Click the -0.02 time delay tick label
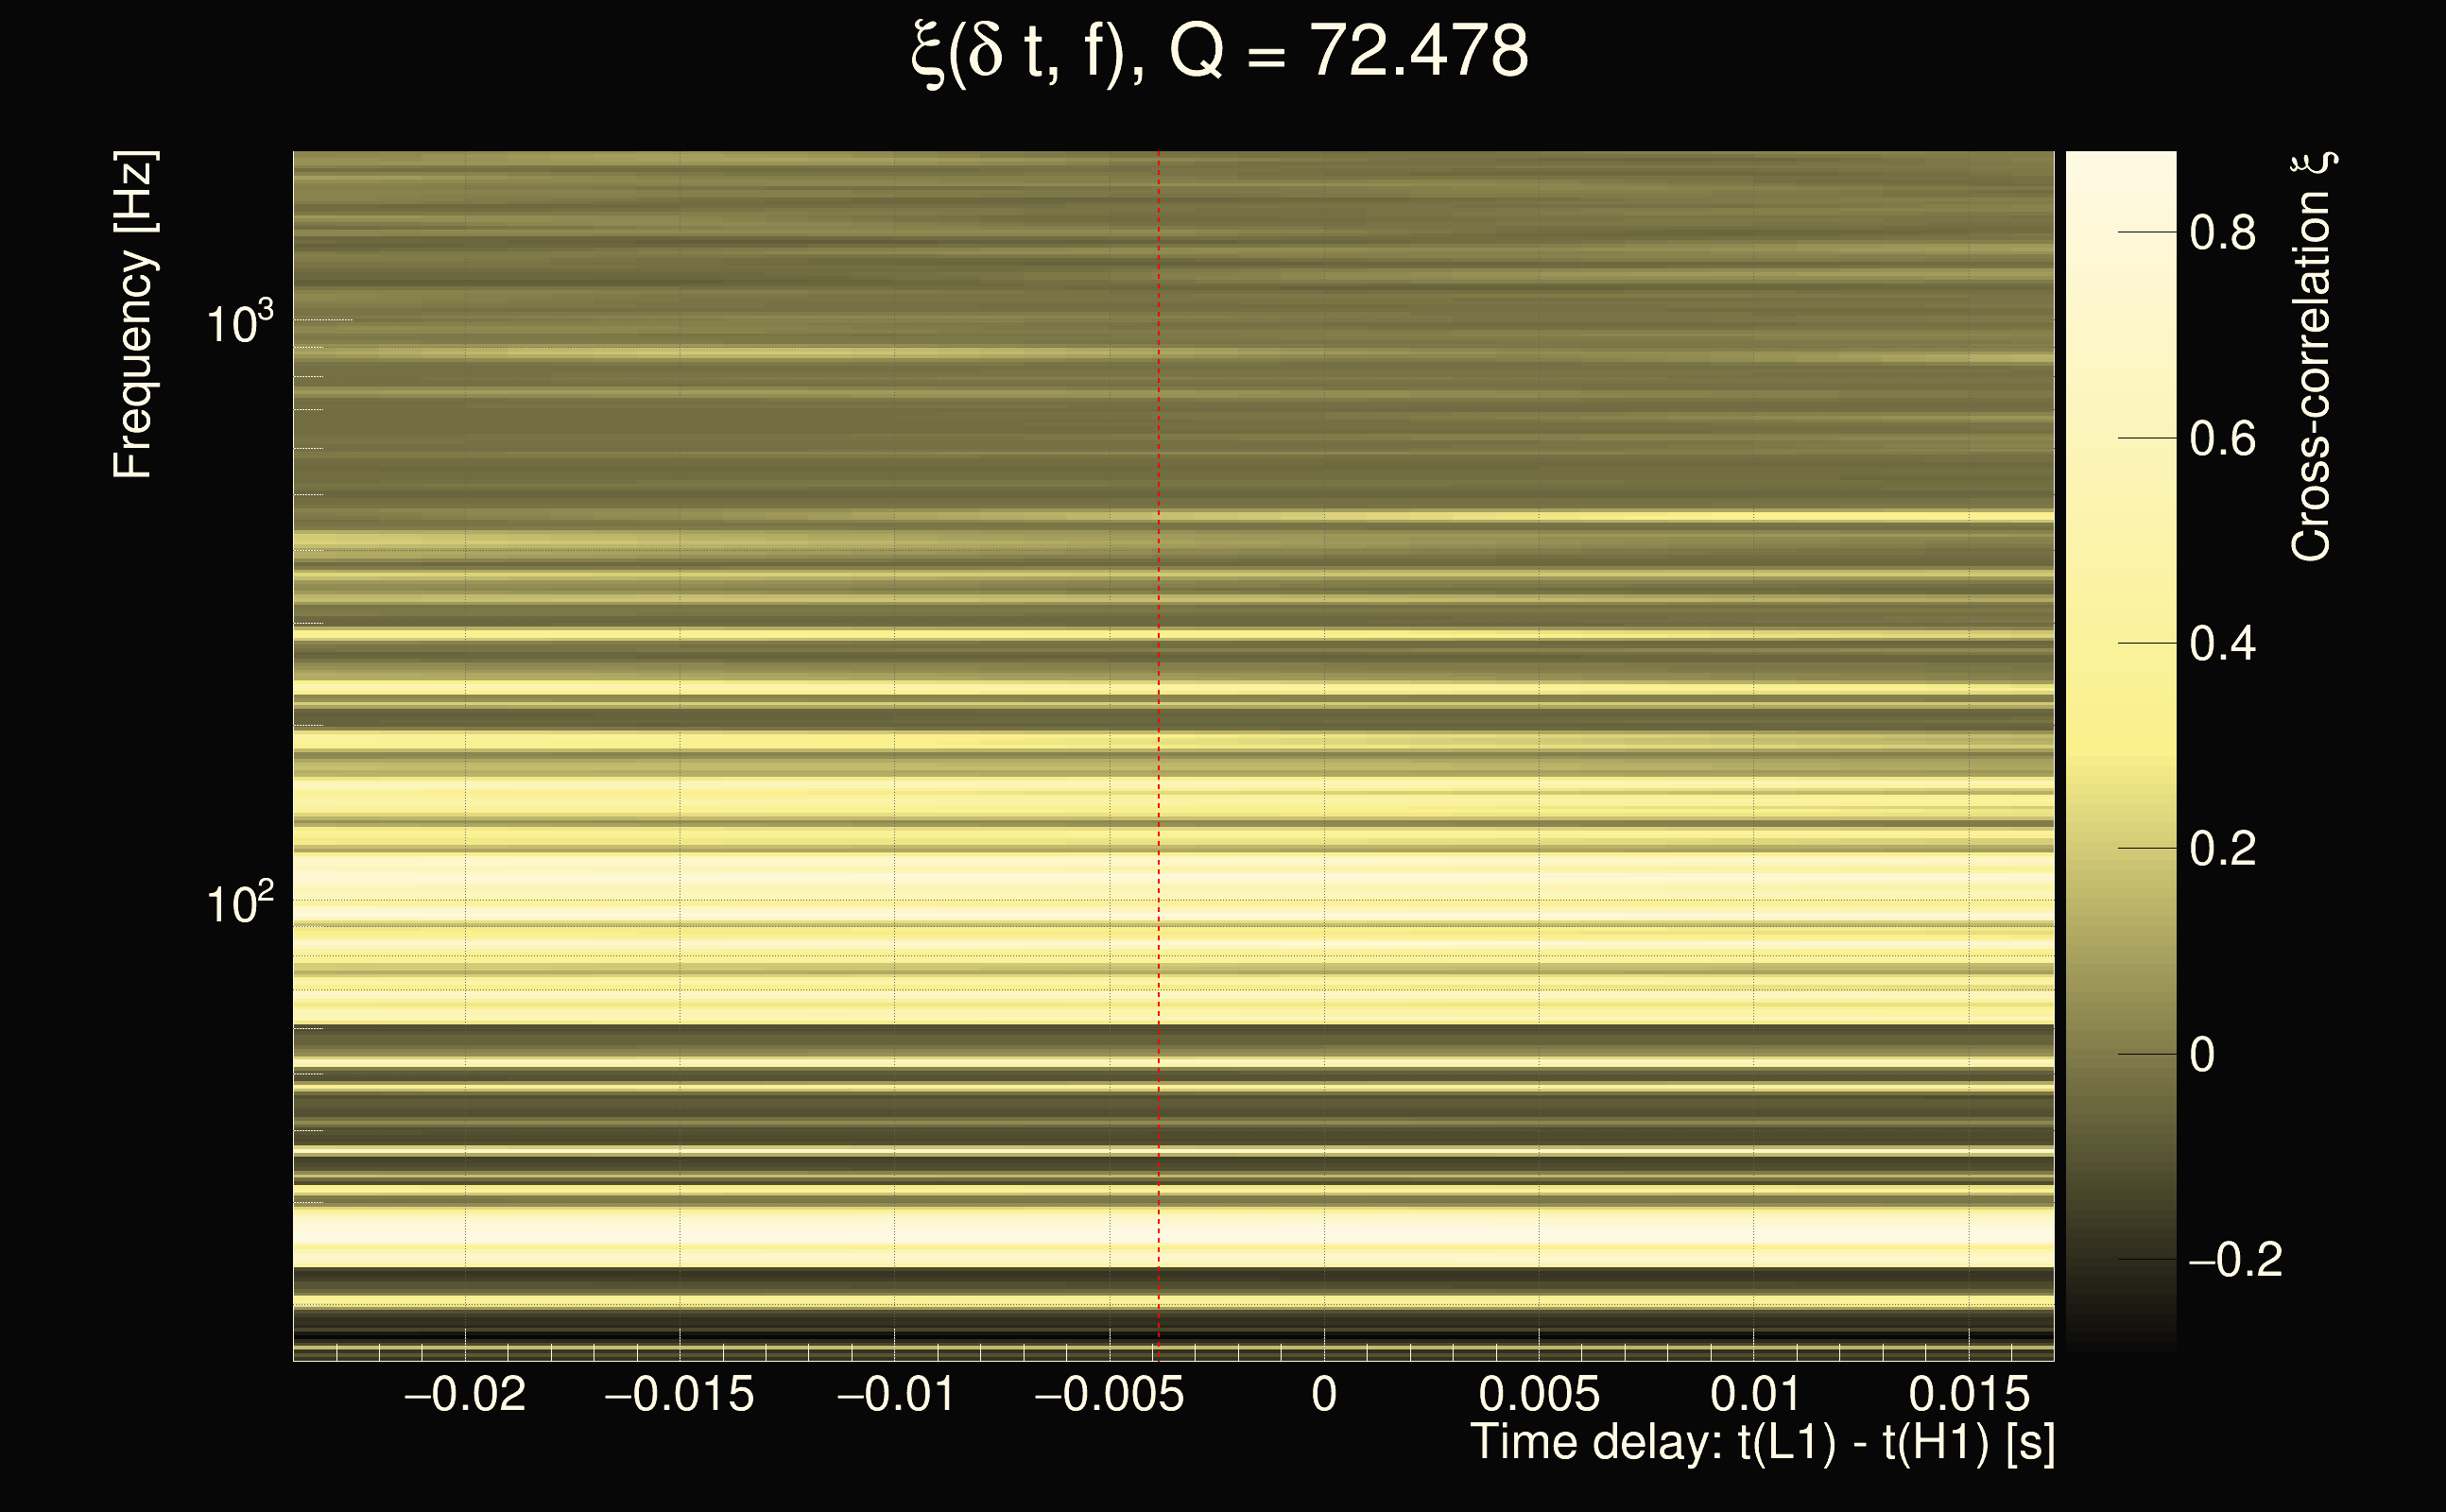The width and height of the screenshot is (2446, 1512). [465, 1394]
